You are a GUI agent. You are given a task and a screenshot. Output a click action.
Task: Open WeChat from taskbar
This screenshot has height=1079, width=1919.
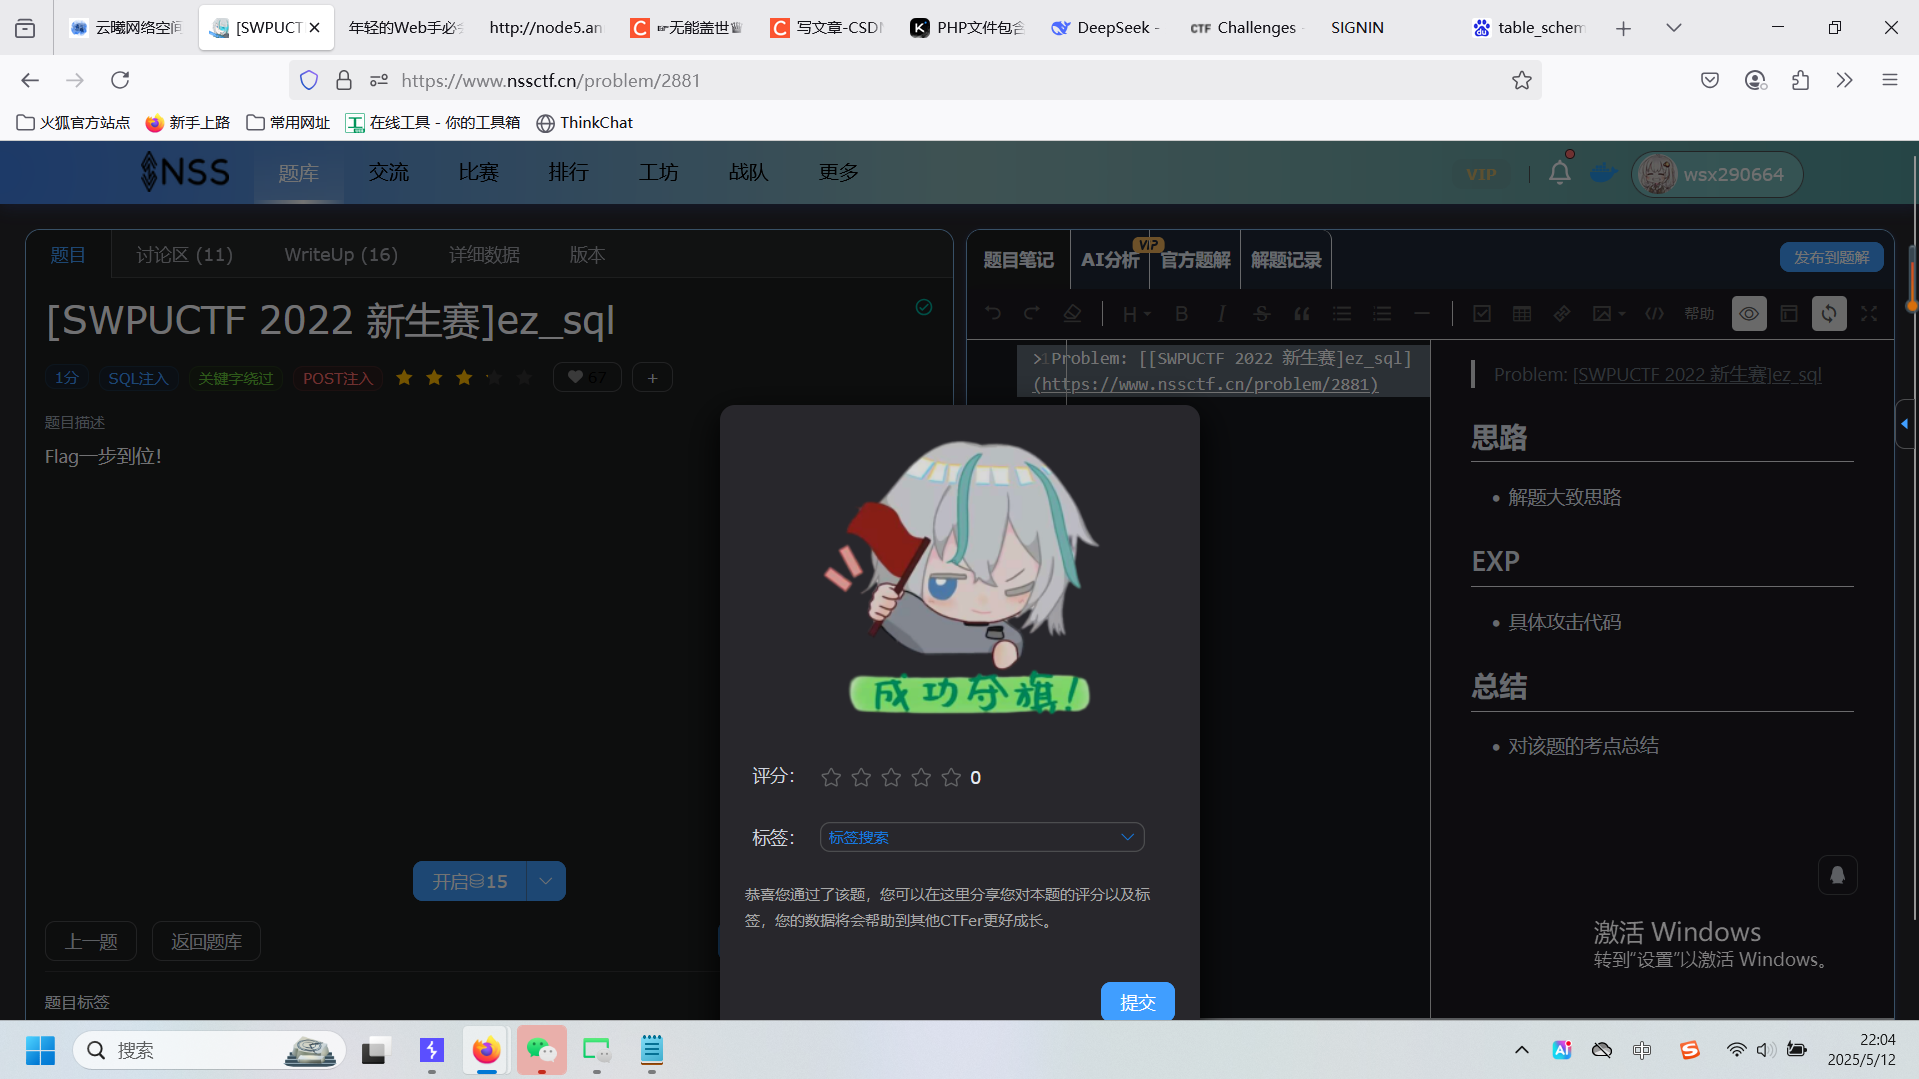point(541,1050)
